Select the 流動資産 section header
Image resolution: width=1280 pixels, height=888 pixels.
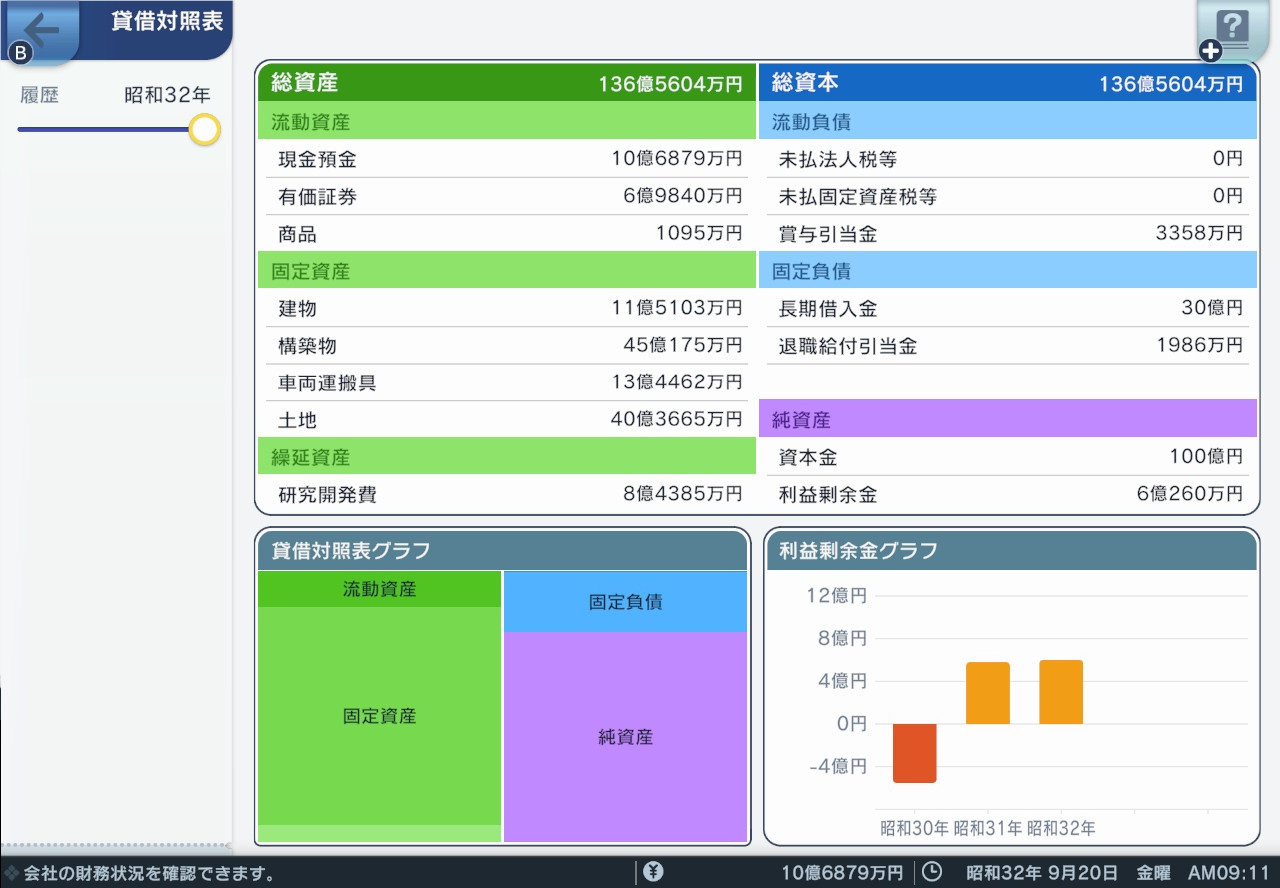pyautogui.click(x=507, y=121)
